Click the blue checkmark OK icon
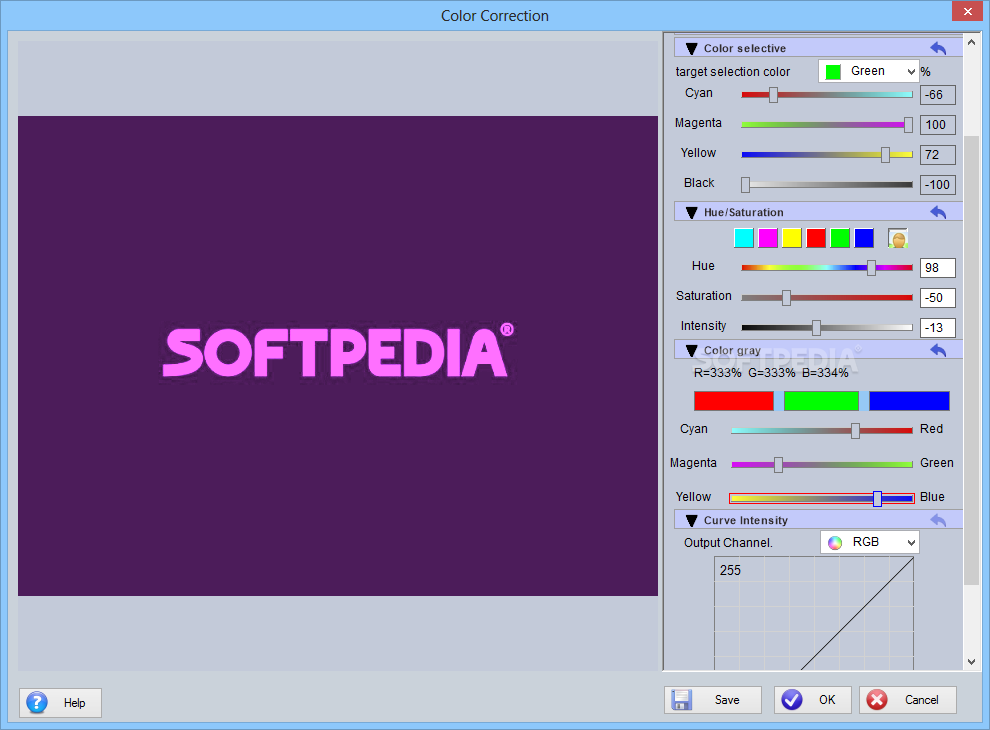The height and width of the screenshot is (730, 990). pos(792,700)
